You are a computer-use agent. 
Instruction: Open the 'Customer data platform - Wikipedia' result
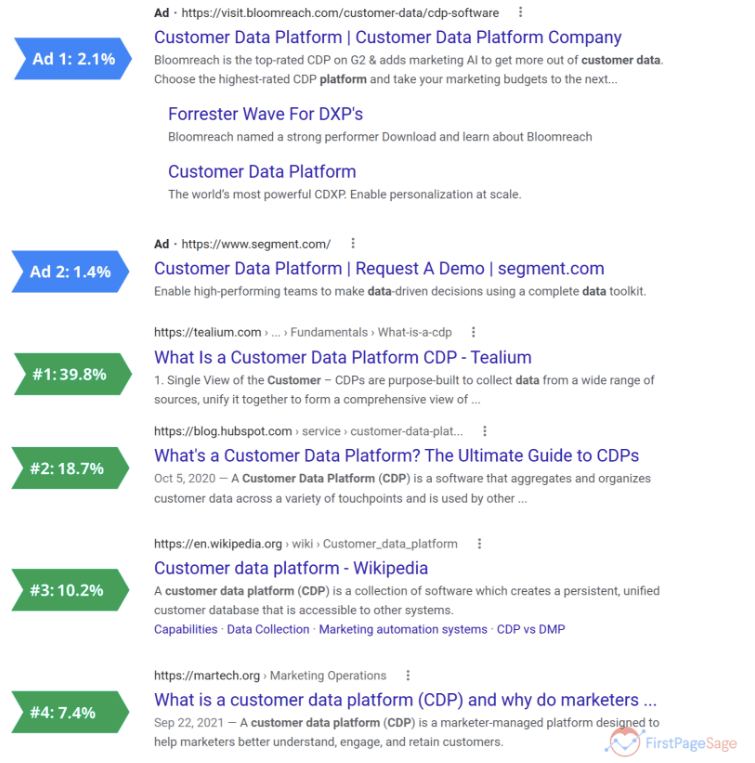point(290,568)
